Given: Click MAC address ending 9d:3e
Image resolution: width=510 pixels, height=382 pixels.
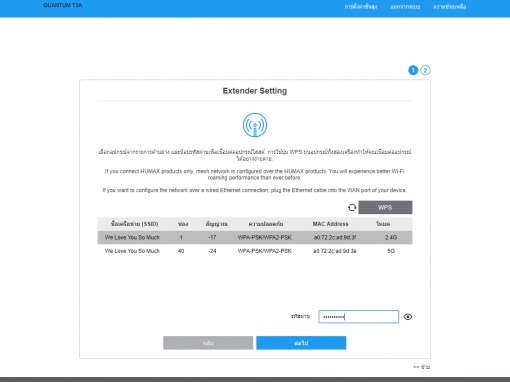Looking at the screenshot, I should pyautogui.click(x=335, y=251).
